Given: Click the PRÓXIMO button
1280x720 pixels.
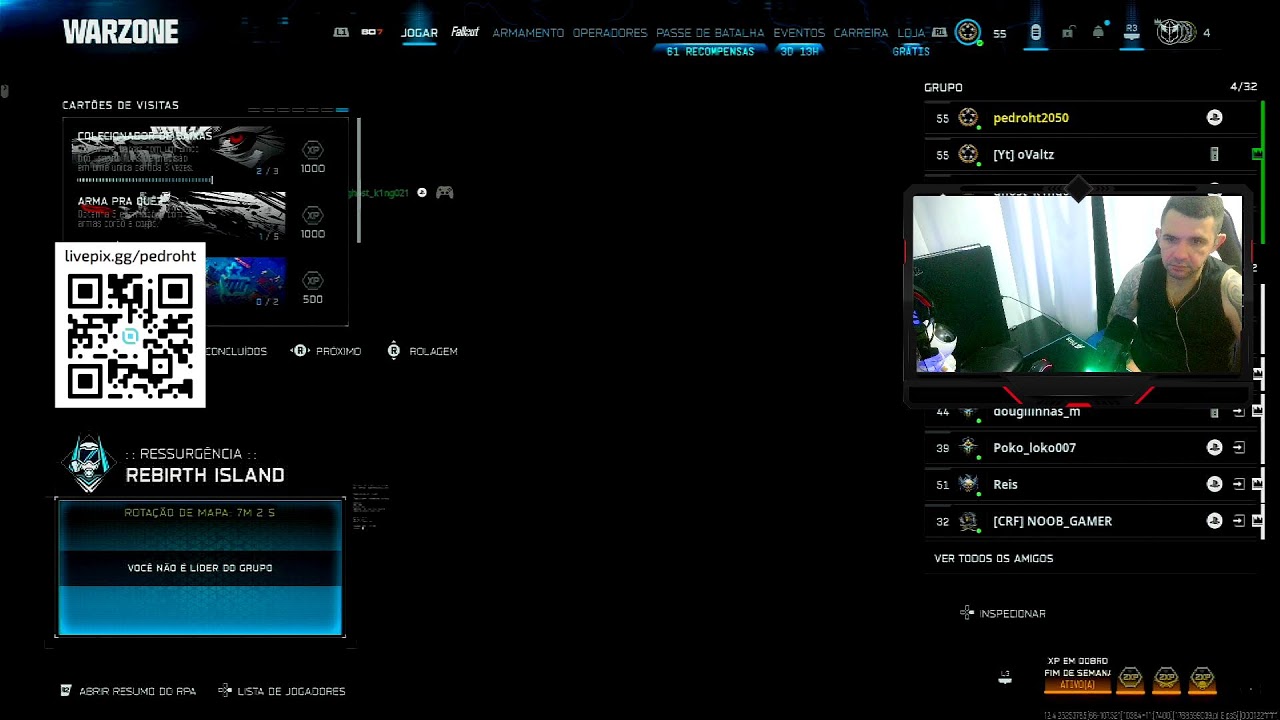Looking at the screenshot, I should 326,351.
